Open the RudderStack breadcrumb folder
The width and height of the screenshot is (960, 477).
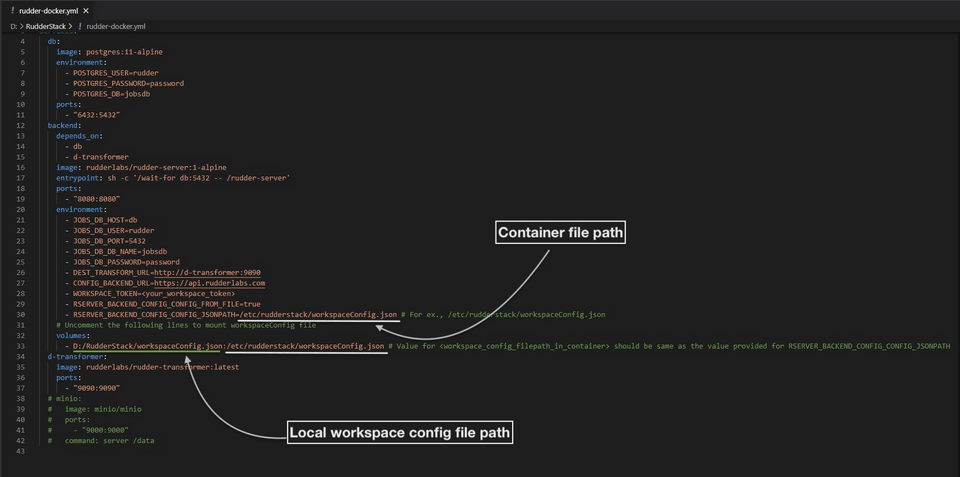pyautogui.click(x=46, y=26)
